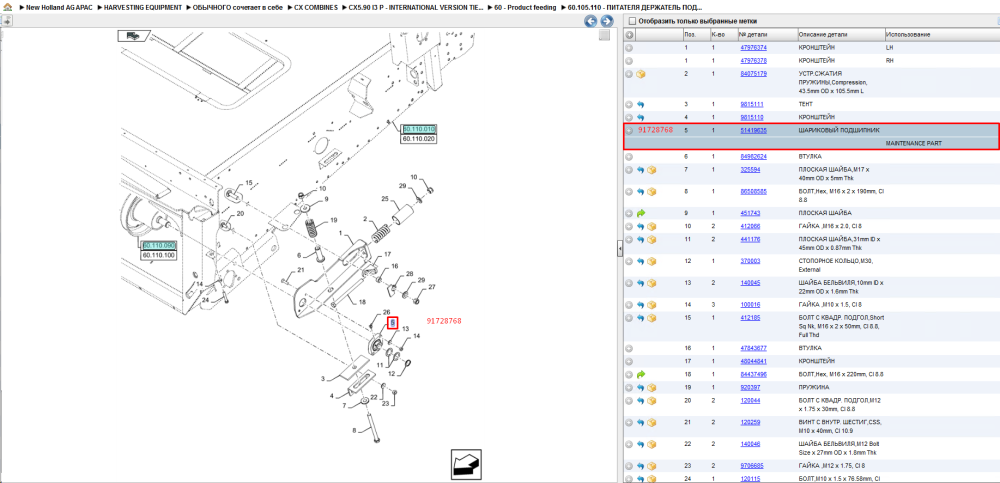Screen dimensions: 1000x483
Task: Open part number 51419635 link
Action: 753,130
